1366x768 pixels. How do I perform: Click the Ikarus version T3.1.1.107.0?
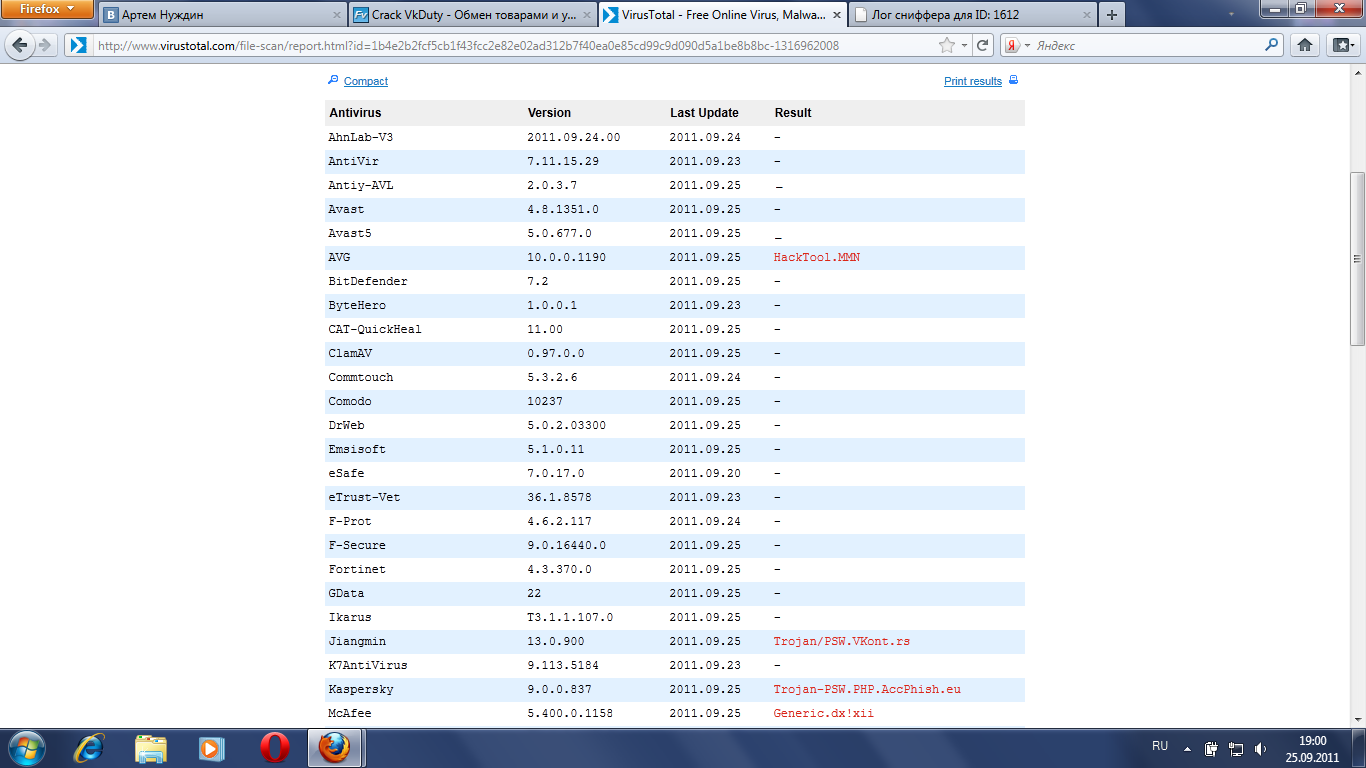point(570,617)
